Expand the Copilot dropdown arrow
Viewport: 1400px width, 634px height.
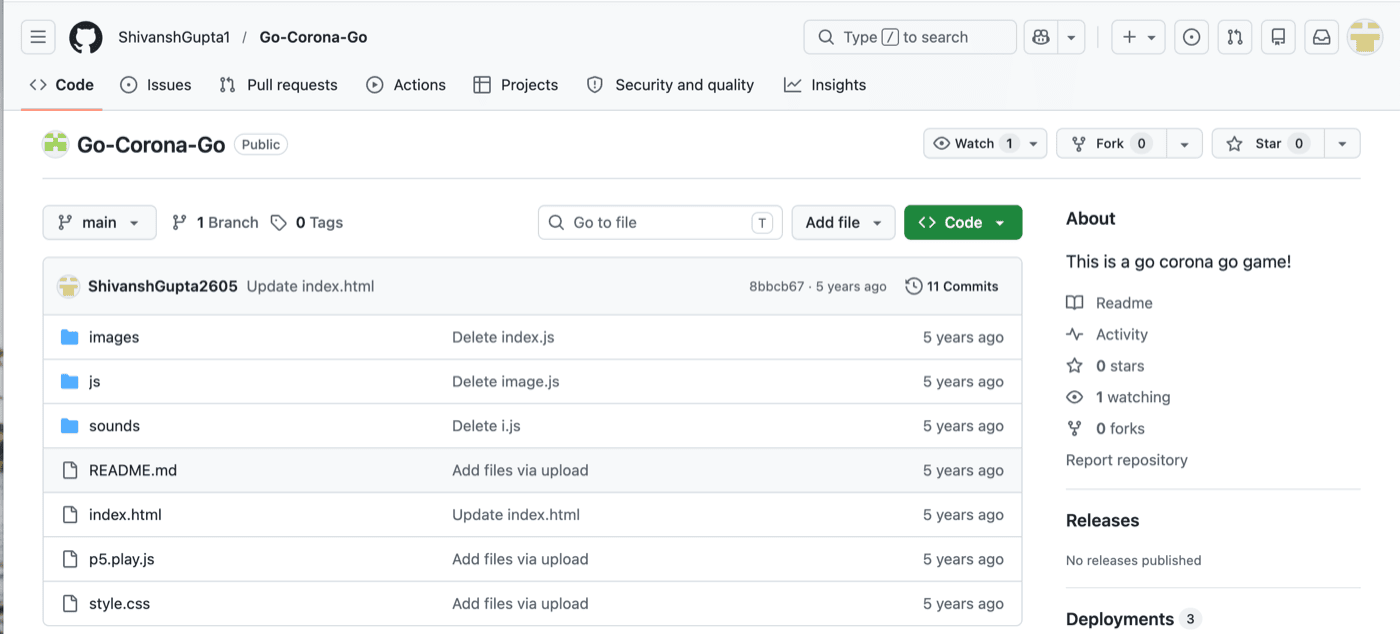coord(1071,37)
